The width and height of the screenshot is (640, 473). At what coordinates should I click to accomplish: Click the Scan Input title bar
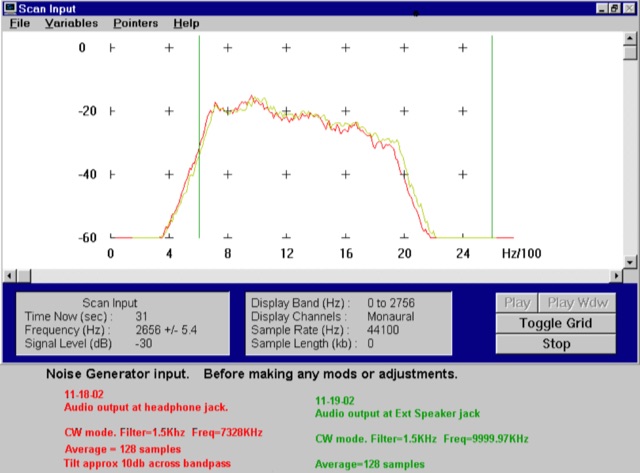pos(300,8)
